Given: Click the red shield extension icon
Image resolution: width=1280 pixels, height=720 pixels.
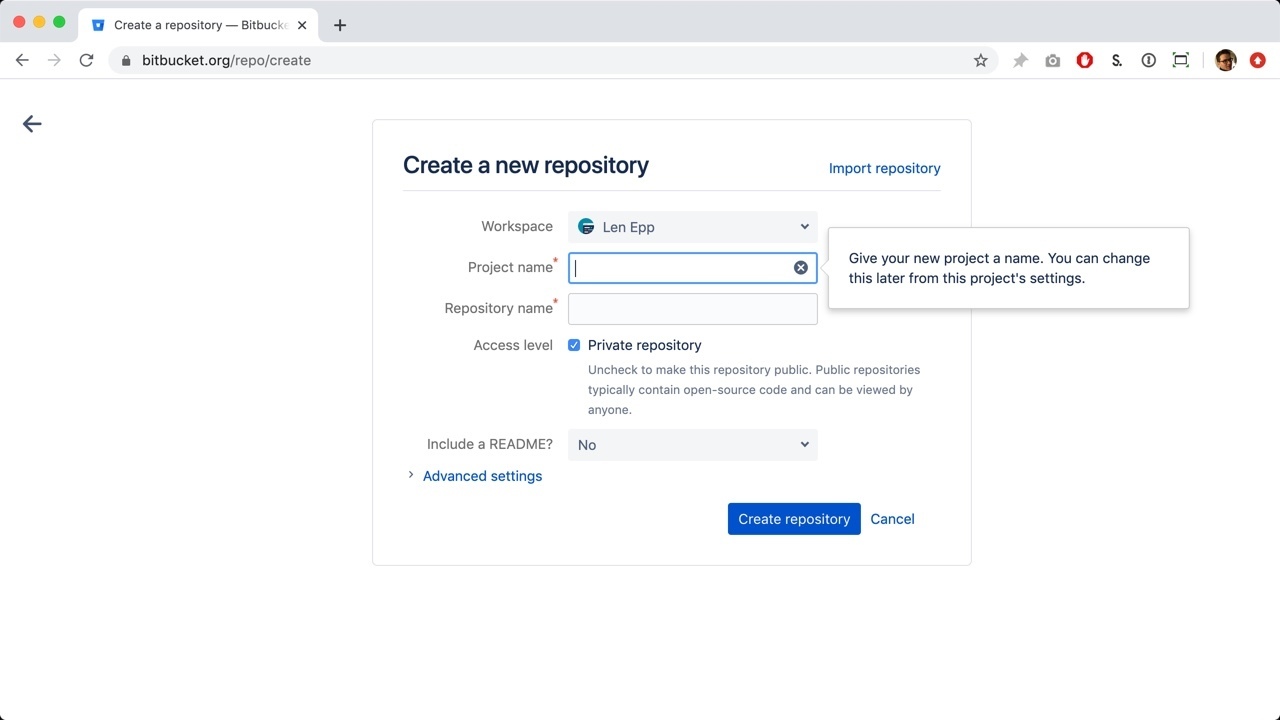Looking at the screenshot, I should click(x=1084, y=61).
